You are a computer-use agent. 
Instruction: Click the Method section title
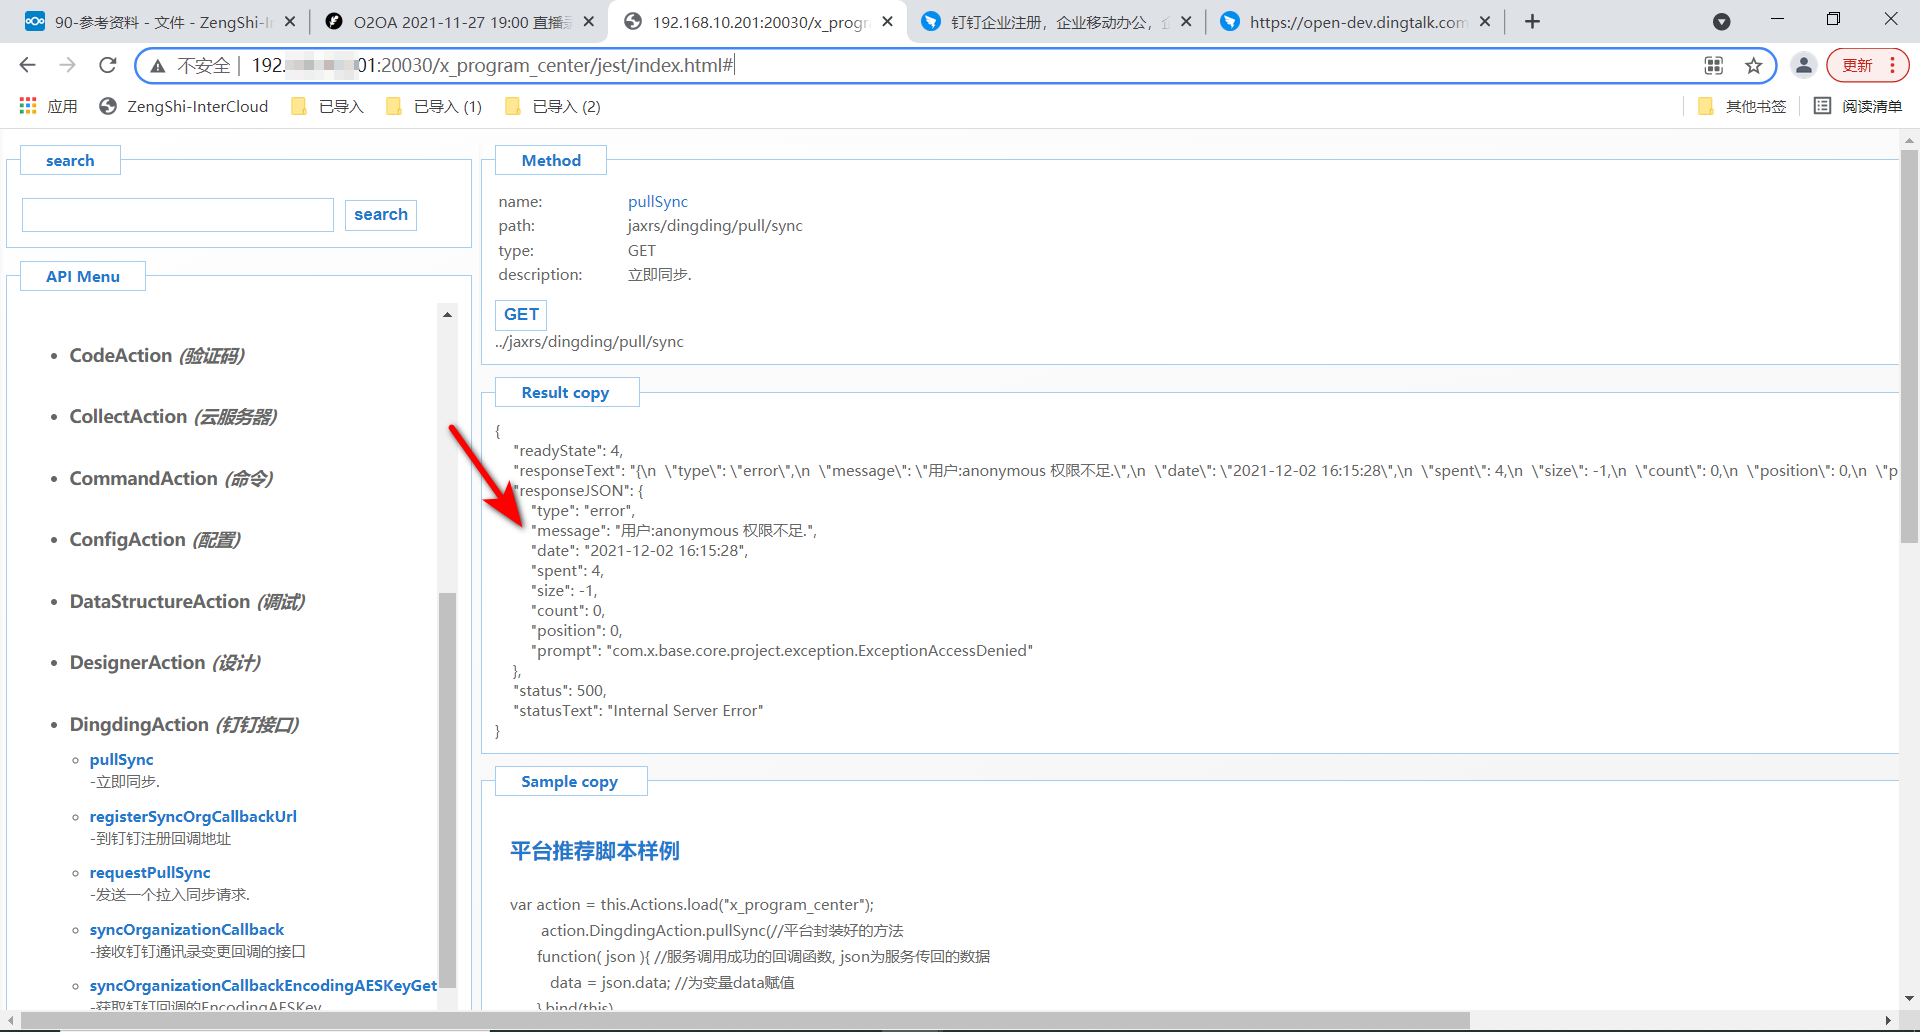coord(551,161)
